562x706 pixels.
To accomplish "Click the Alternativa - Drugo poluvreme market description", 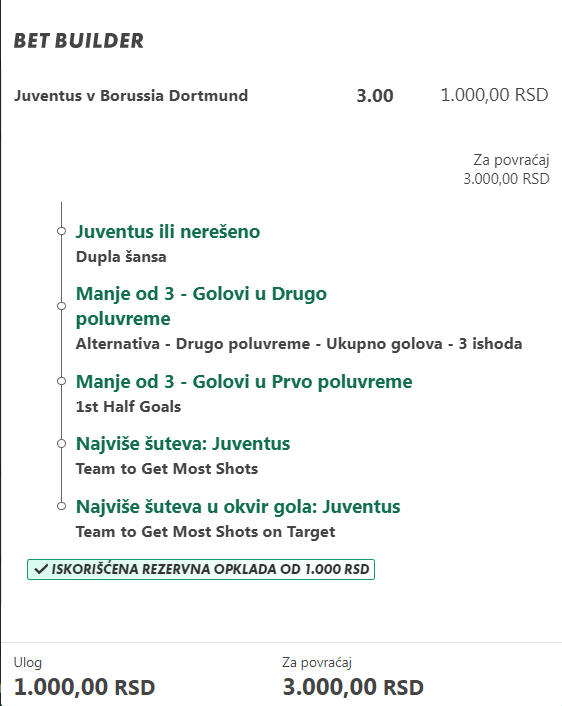I will click(299, 344).
